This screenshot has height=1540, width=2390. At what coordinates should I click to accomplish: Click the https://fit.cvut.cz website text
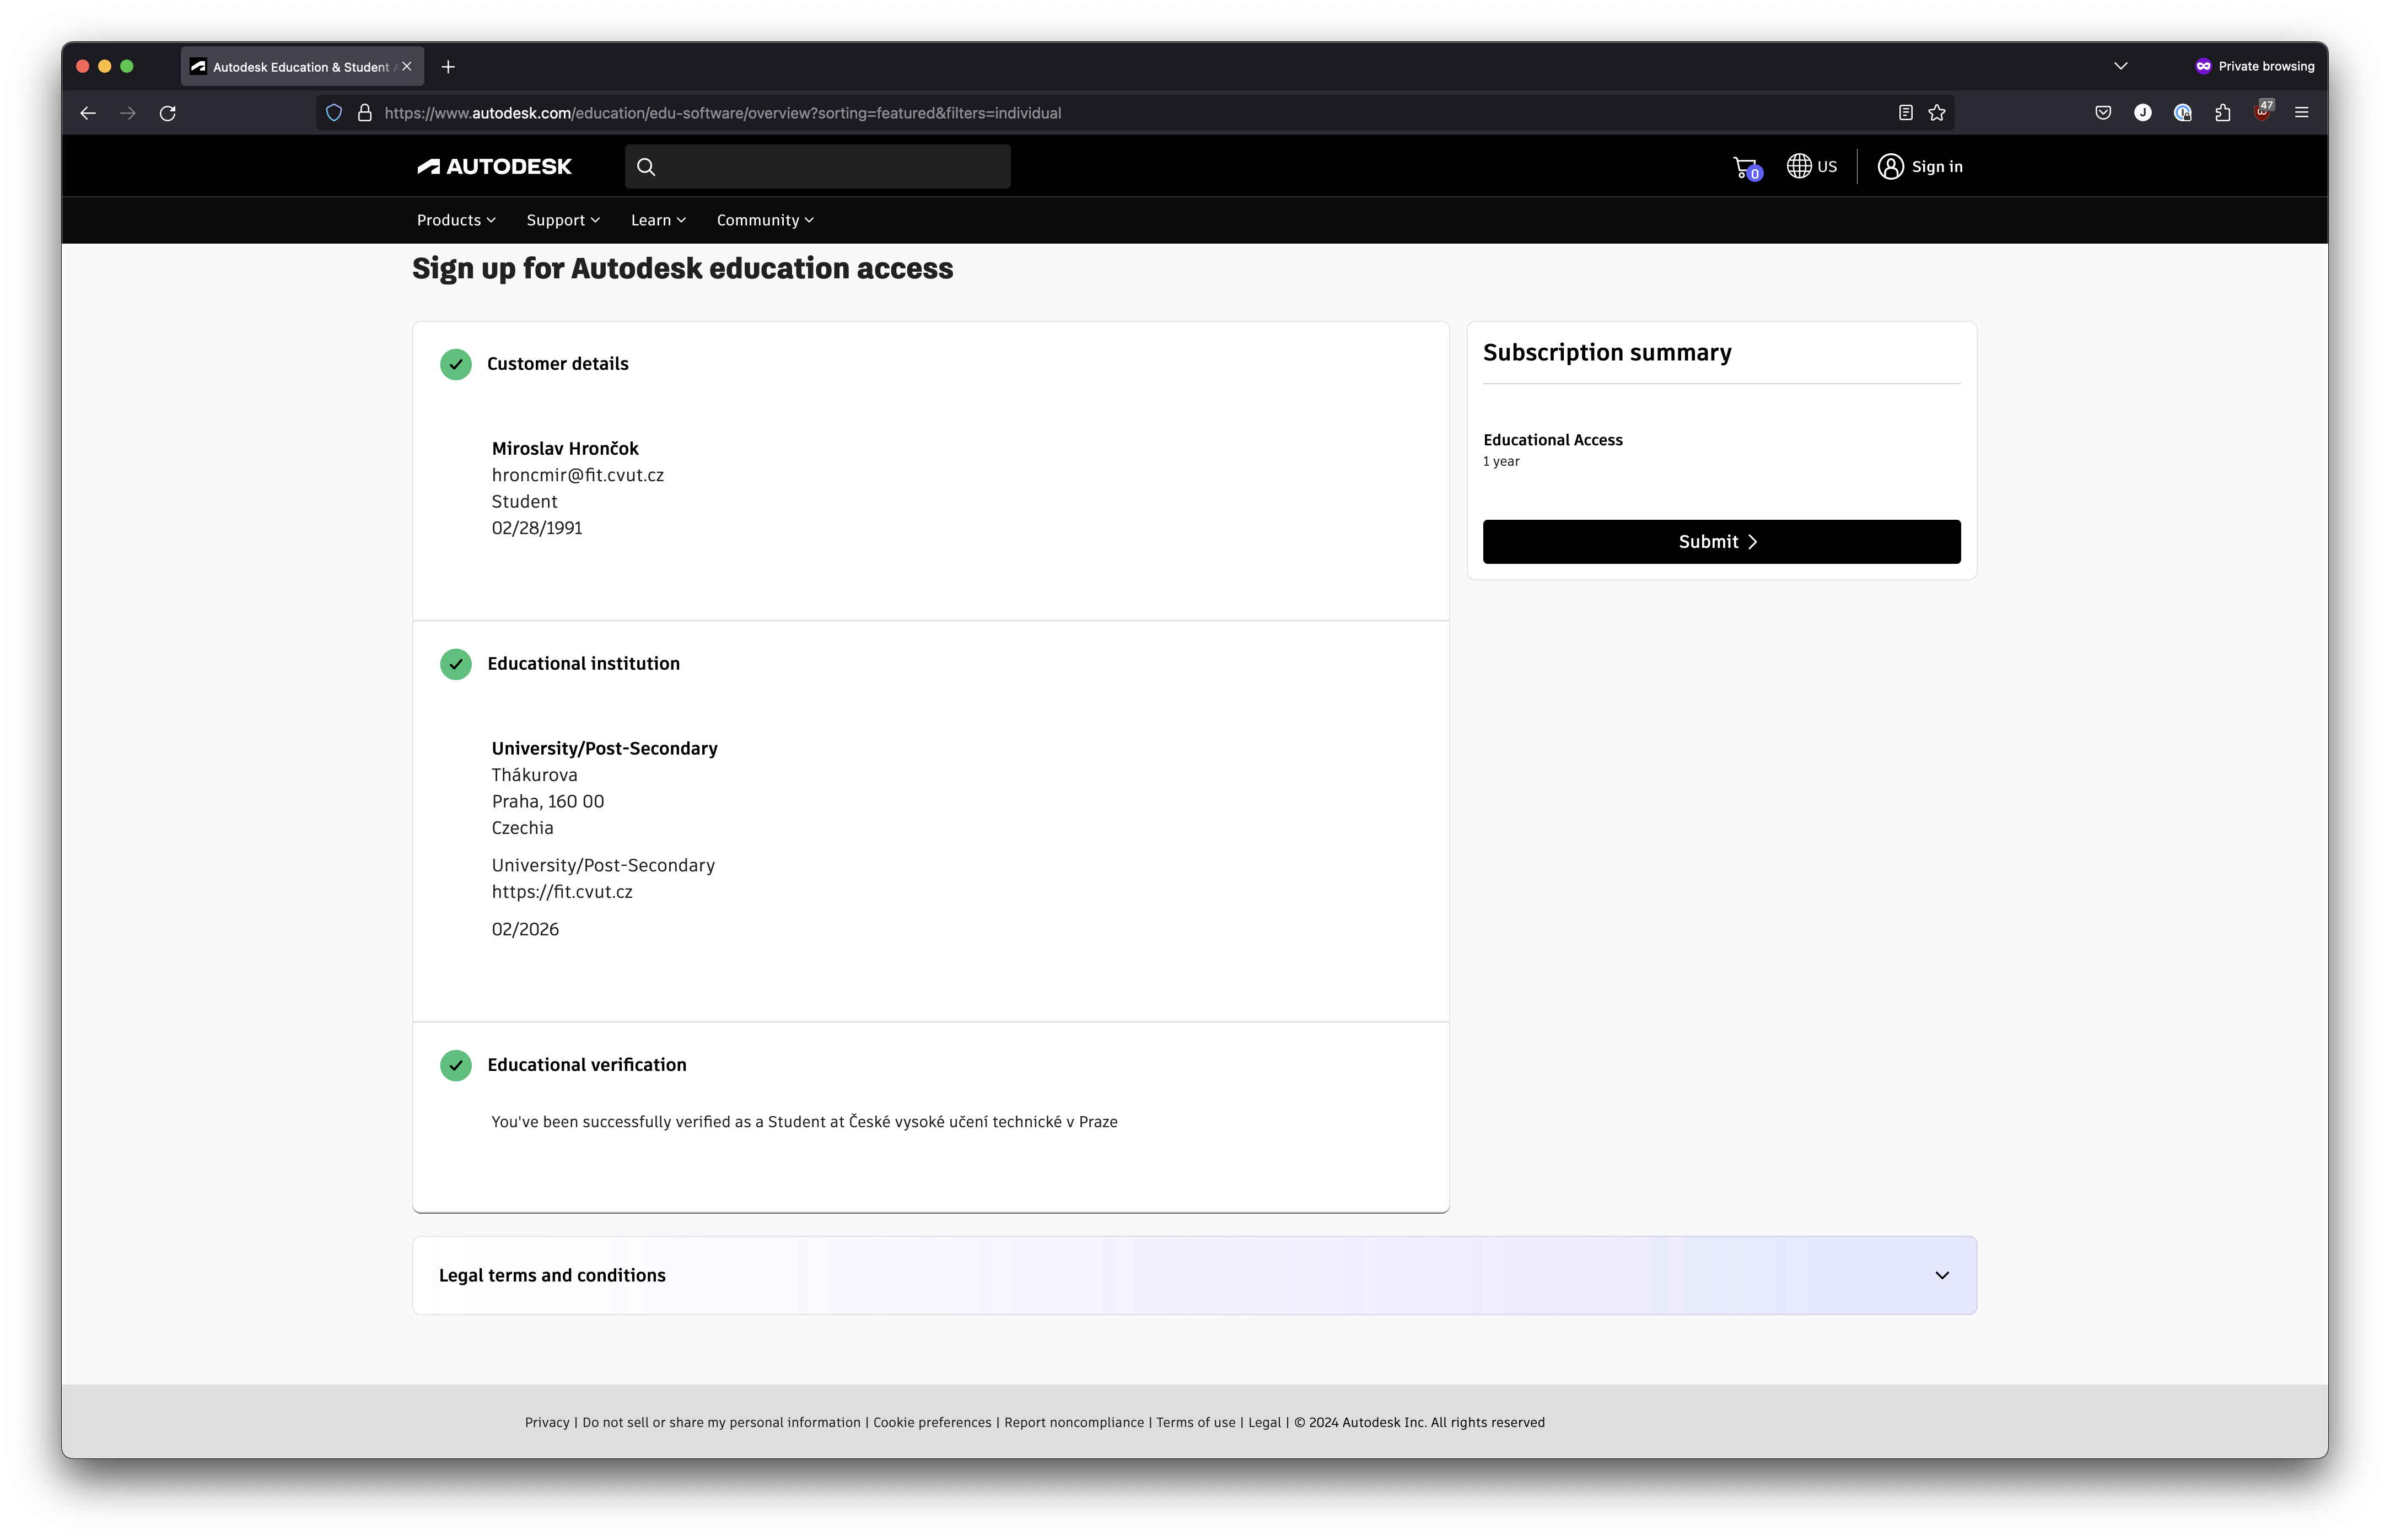562,892
